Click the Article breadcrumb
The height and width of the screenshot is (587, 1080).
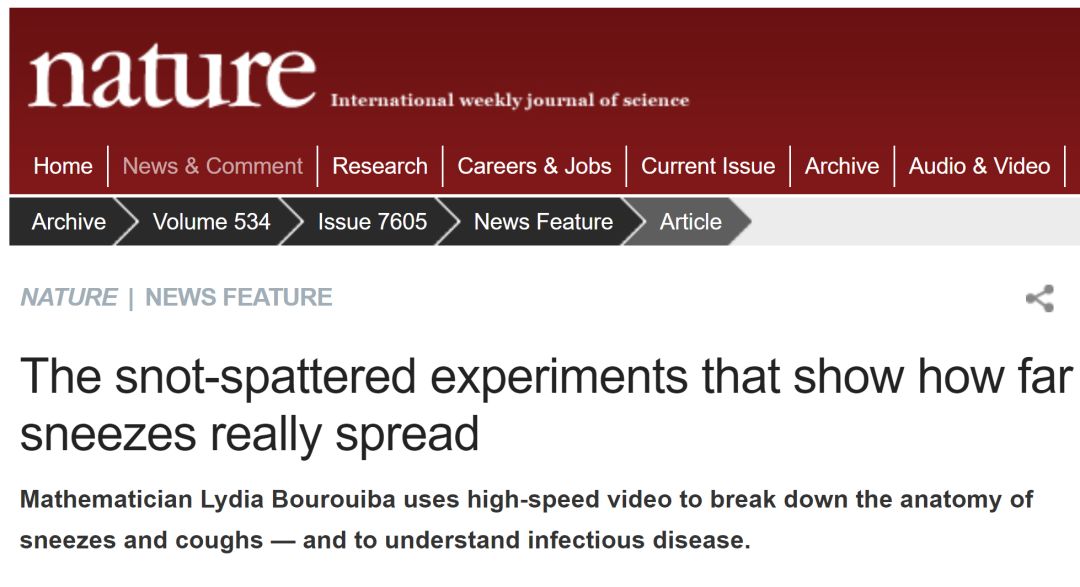(x=690, y=222)
